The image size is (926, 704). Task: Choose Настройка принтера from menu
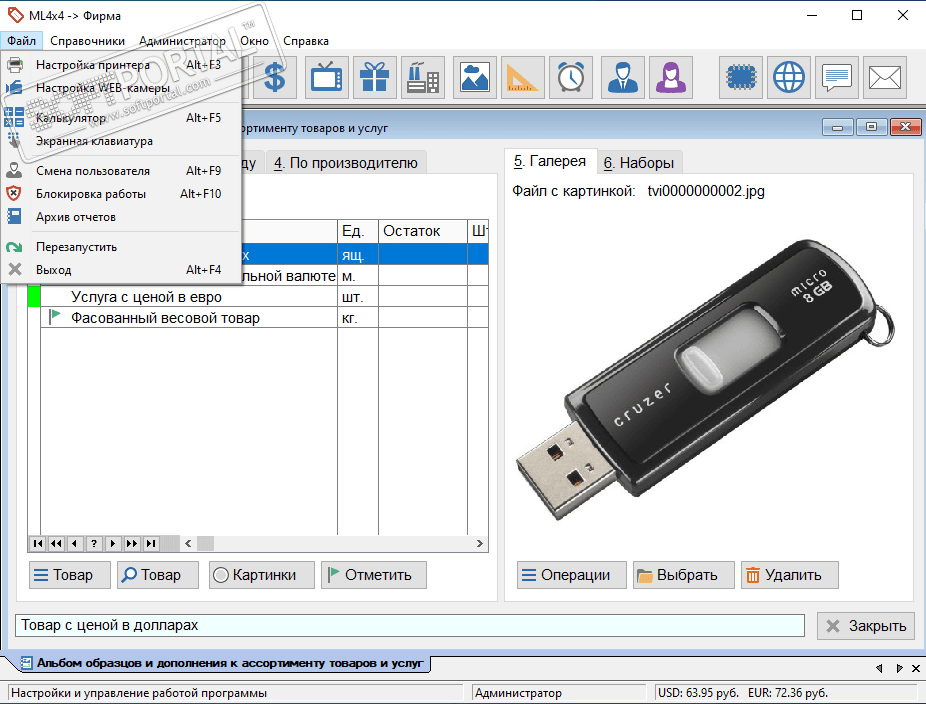pyautogui.click(x=121, y=65)
